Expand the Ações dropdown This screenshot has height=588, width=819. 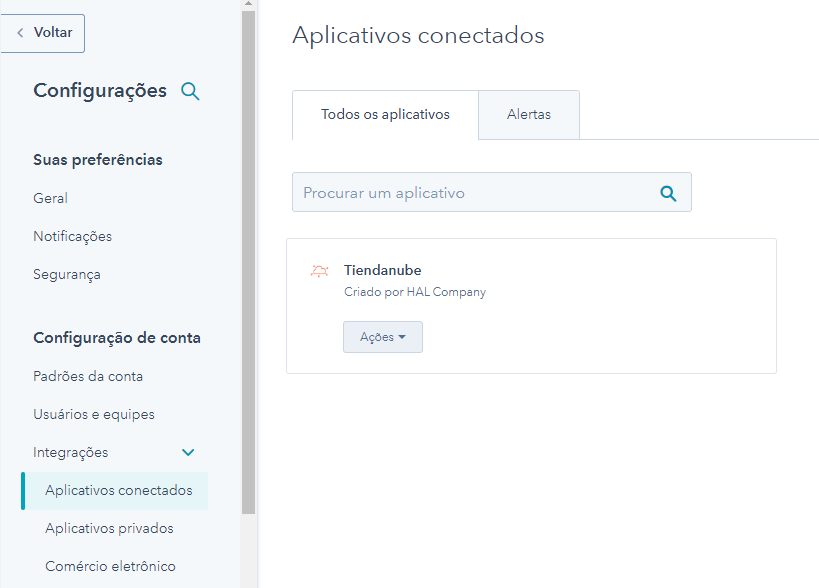coord(383,338)
